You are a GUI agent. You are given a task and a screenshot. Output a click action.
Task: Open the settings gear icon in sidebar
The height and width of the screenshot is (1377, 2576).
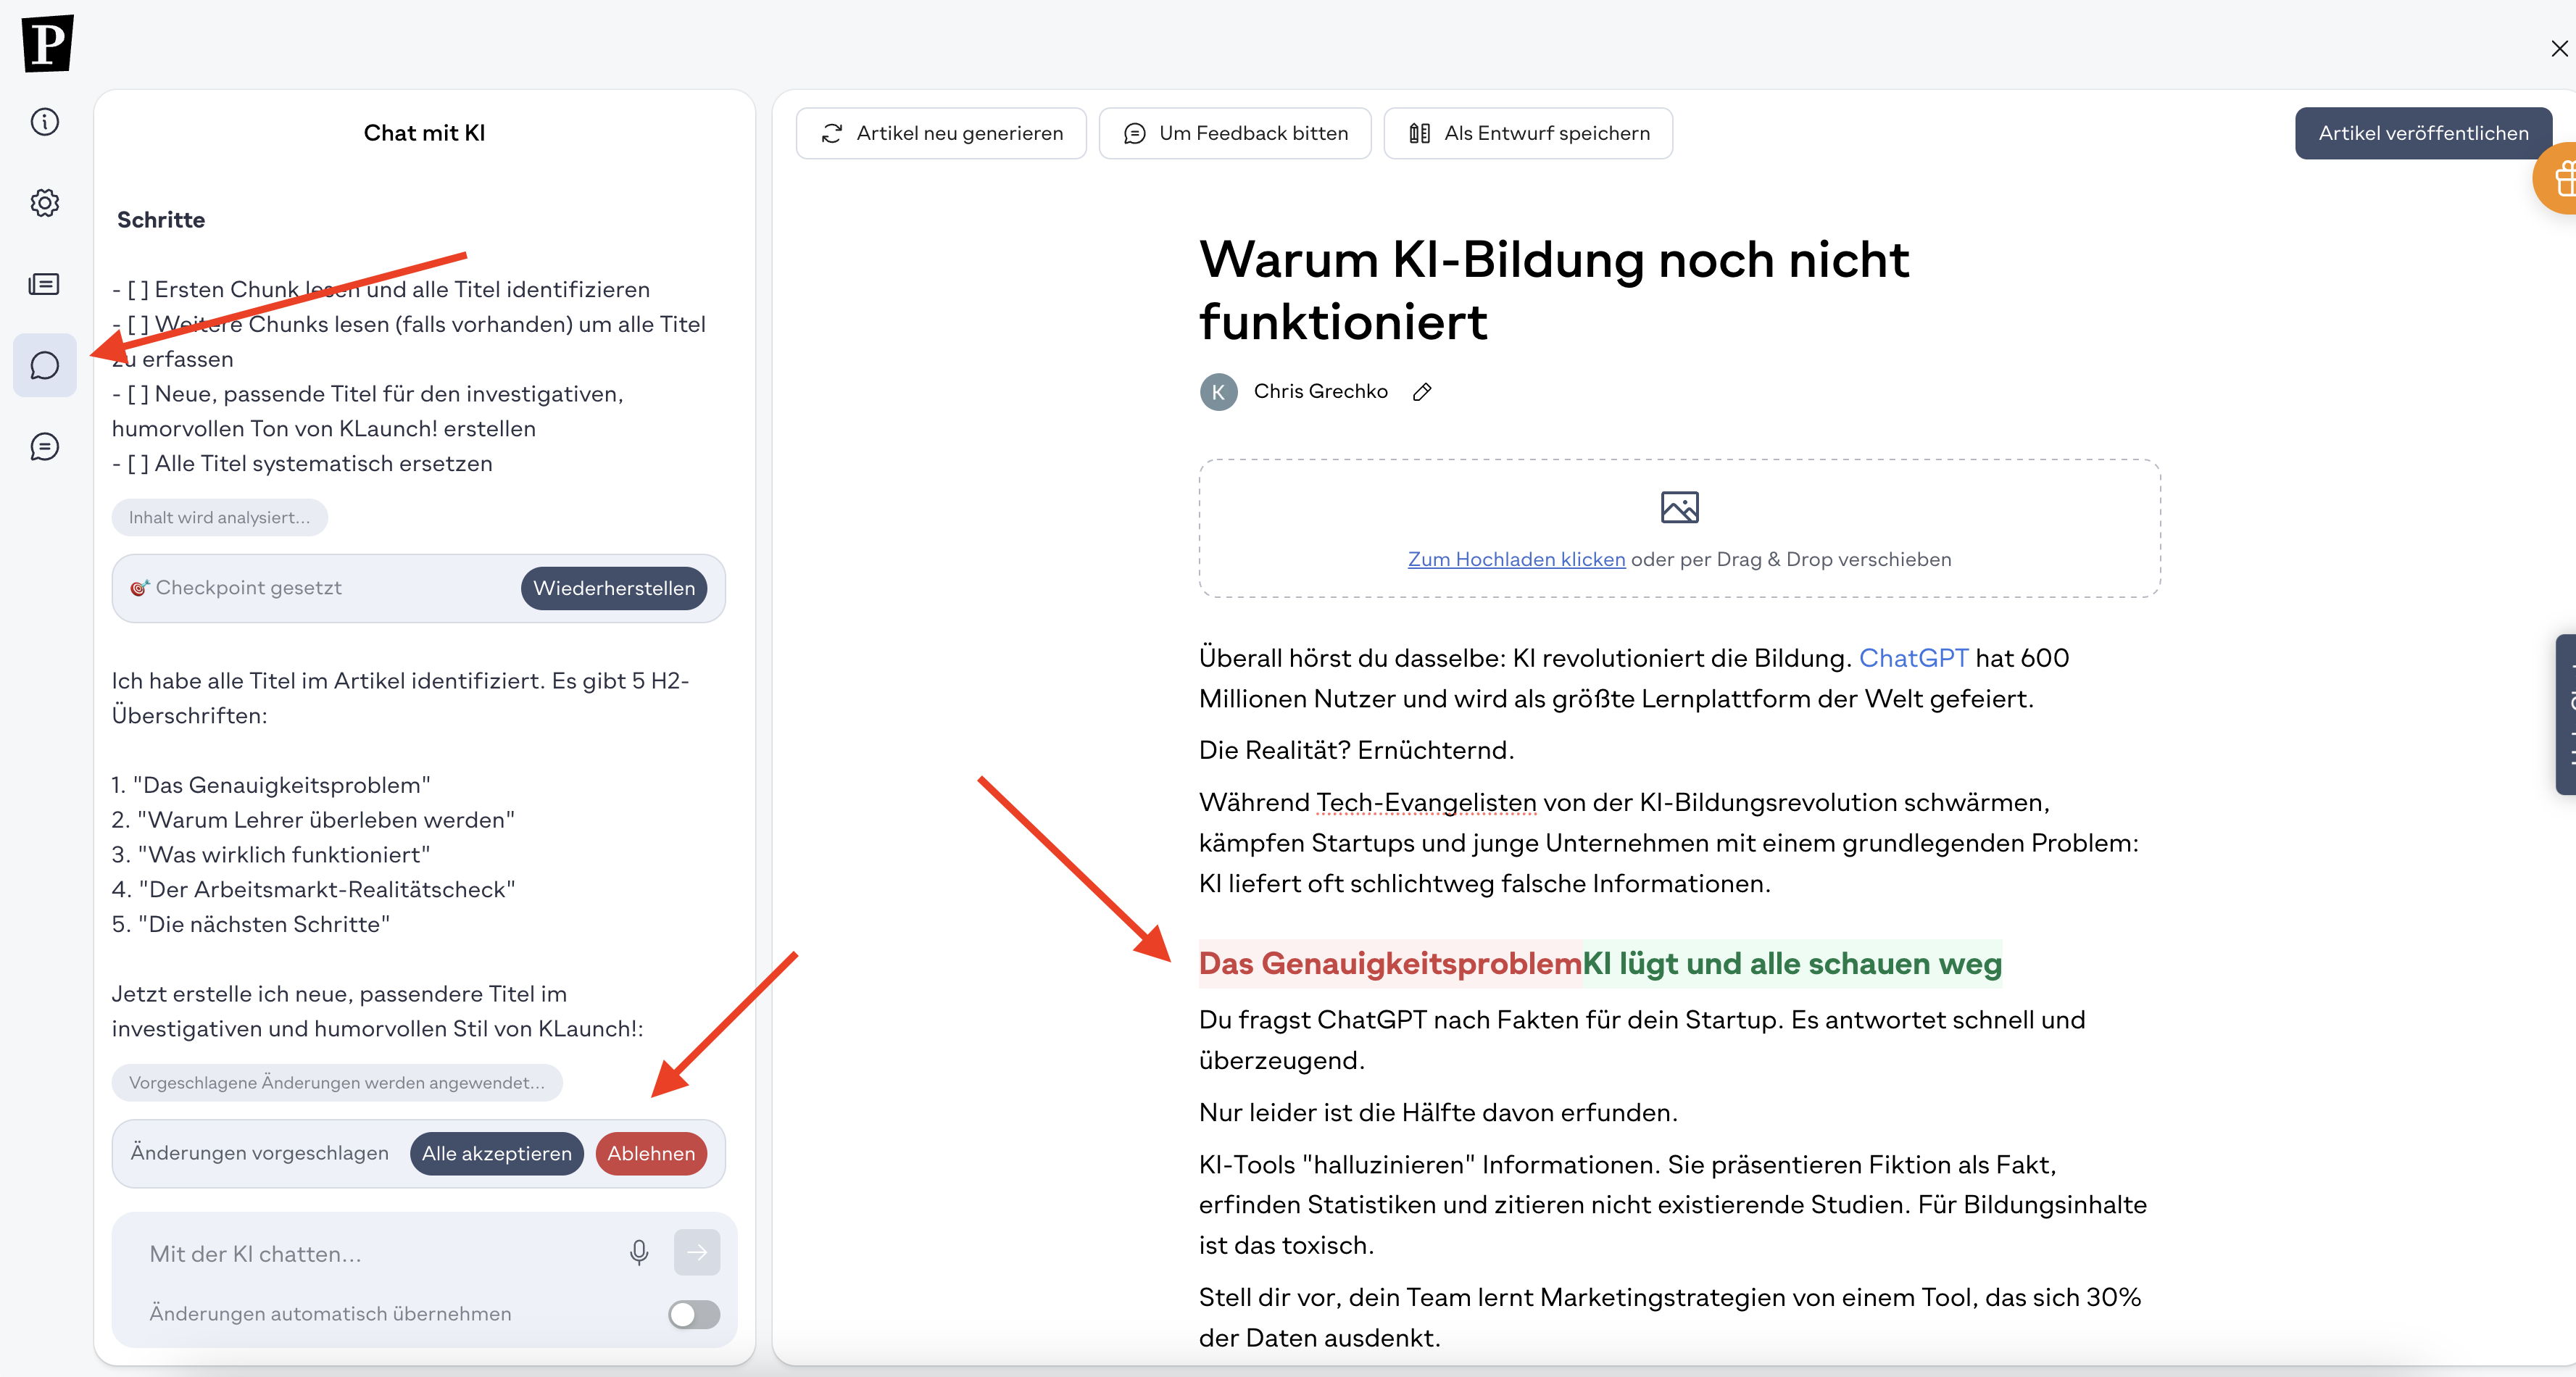(x=45, y=203)
